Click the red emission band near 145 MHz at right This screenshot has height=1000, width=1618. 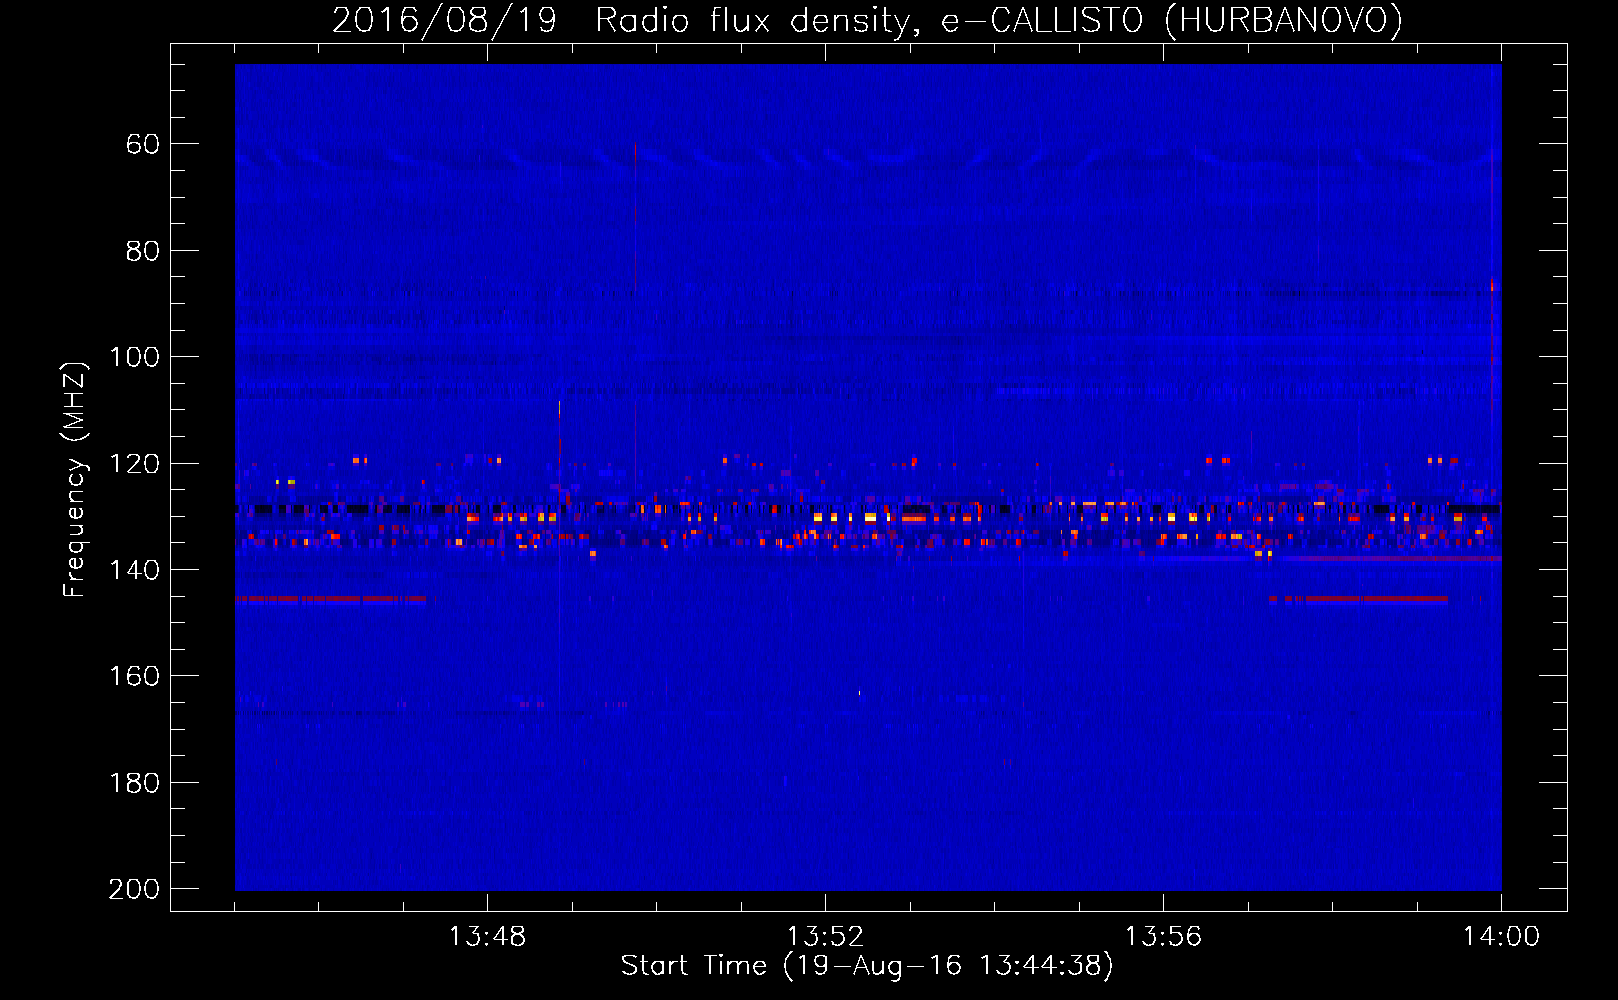pyautogui.click(x=1358, y=599)
